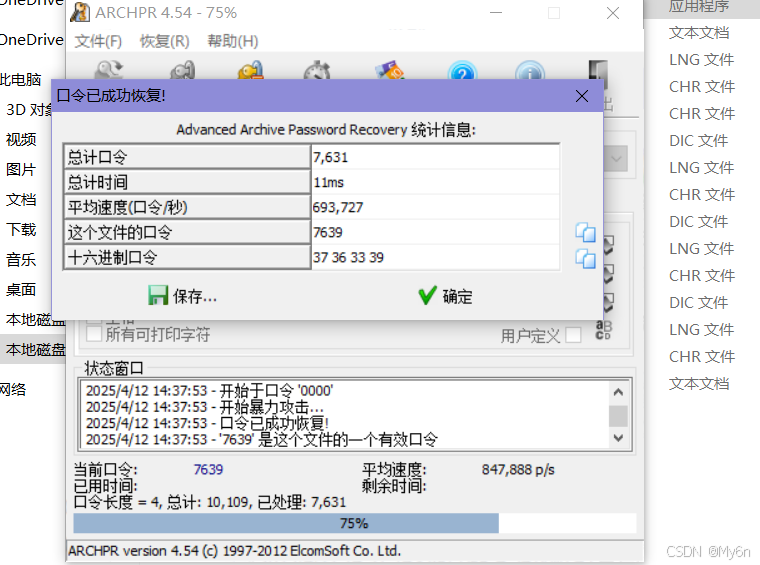760x565 pixels.
Task: Click the file password cell 7639
Action: 435,233
